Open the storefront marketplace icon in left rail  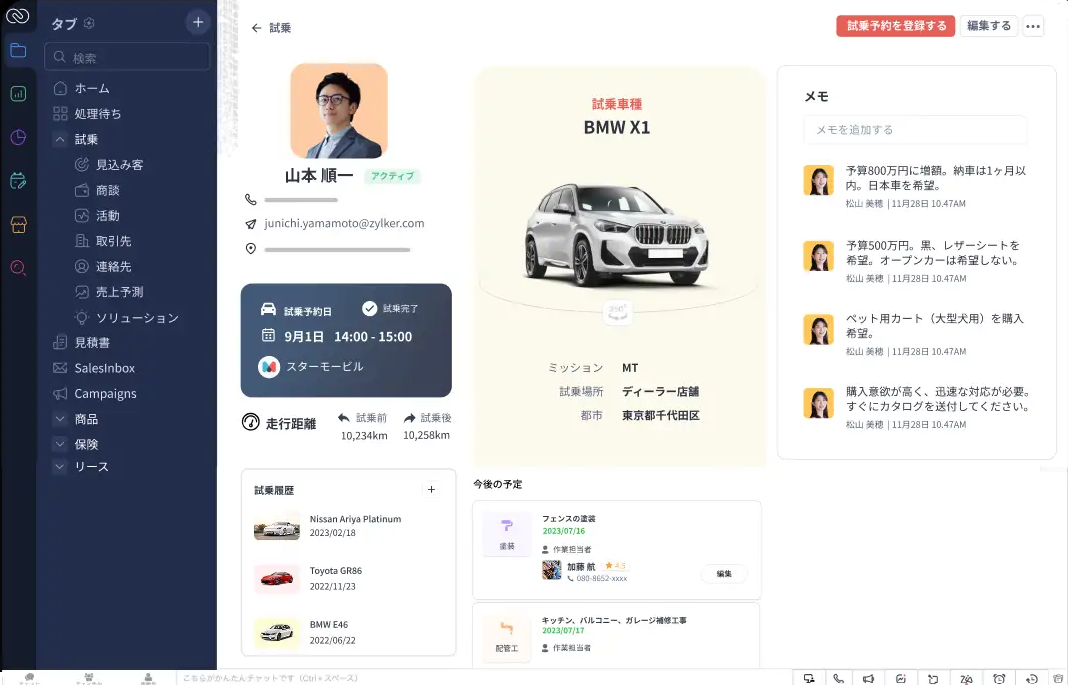[18, 225]
